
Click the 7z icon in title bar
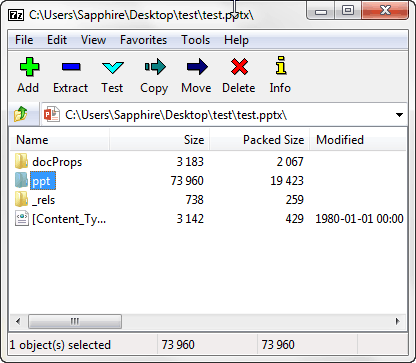pyautogui.click(x=16, y=15)
